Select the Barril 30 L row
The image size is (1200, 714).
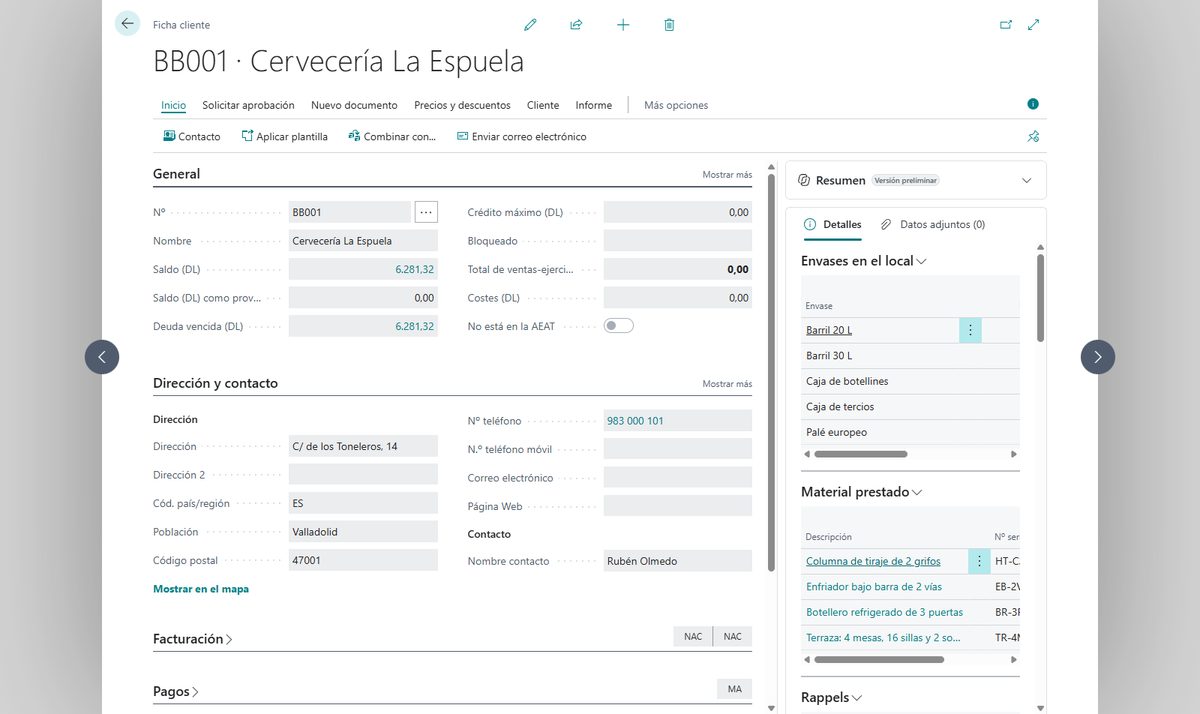point(910,356)
